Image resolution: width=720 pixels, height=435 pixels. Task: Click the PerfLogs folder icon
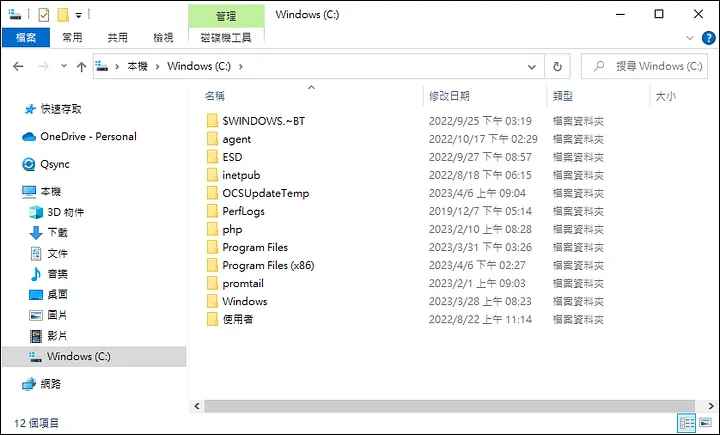(212, 211)
